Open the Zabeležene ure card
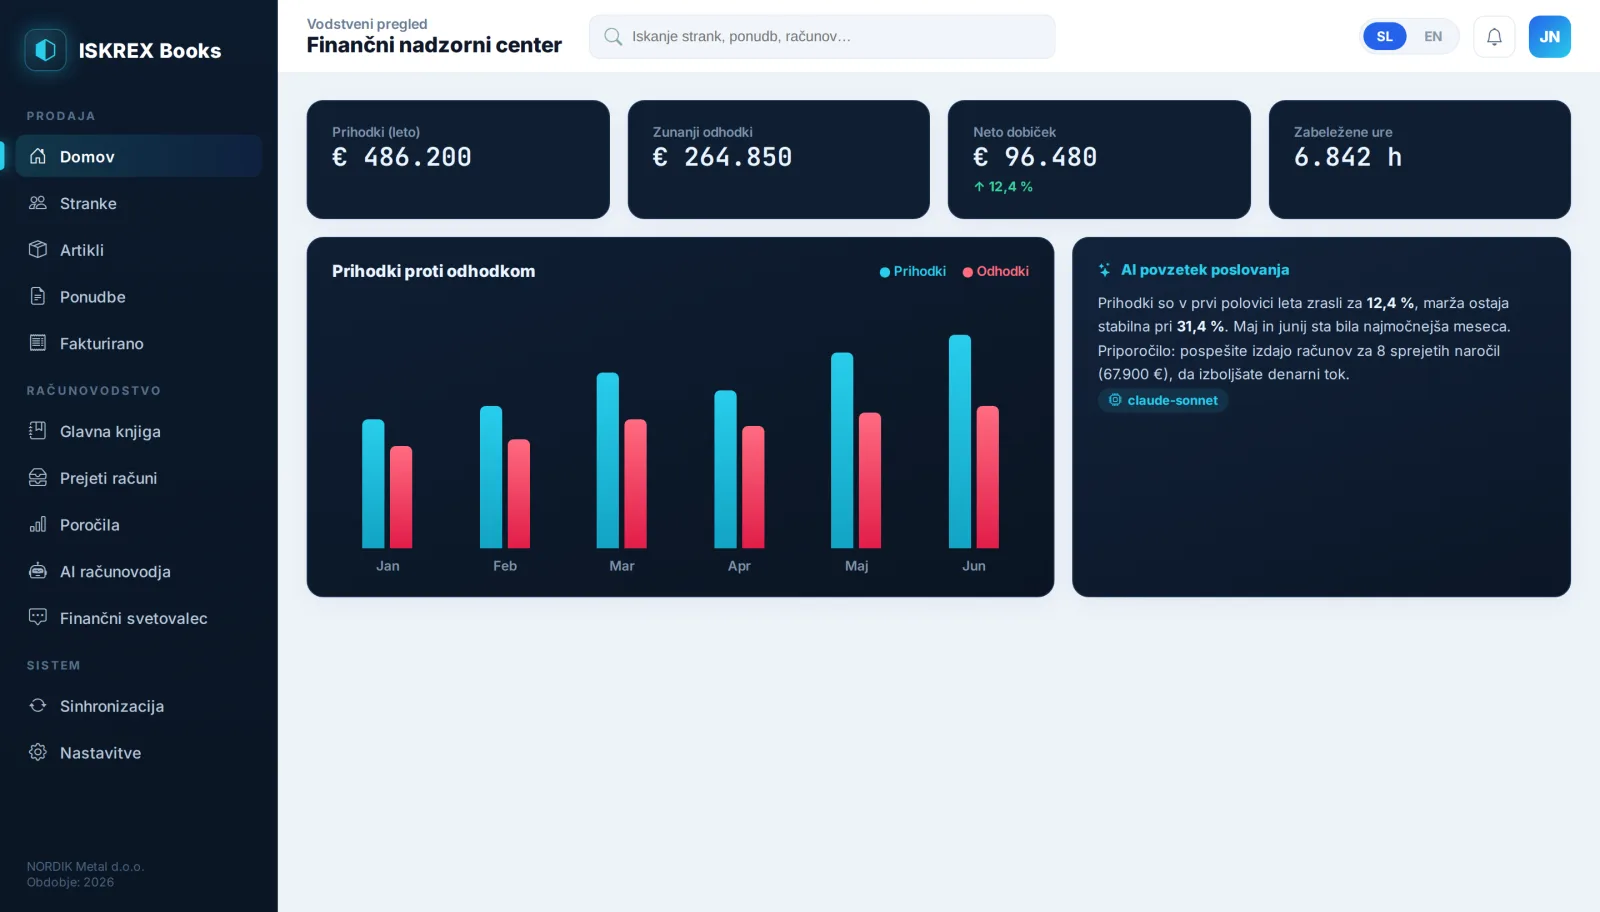Image resolution: width=1600 pixels, height=912 pixels. coord(1420,159)
